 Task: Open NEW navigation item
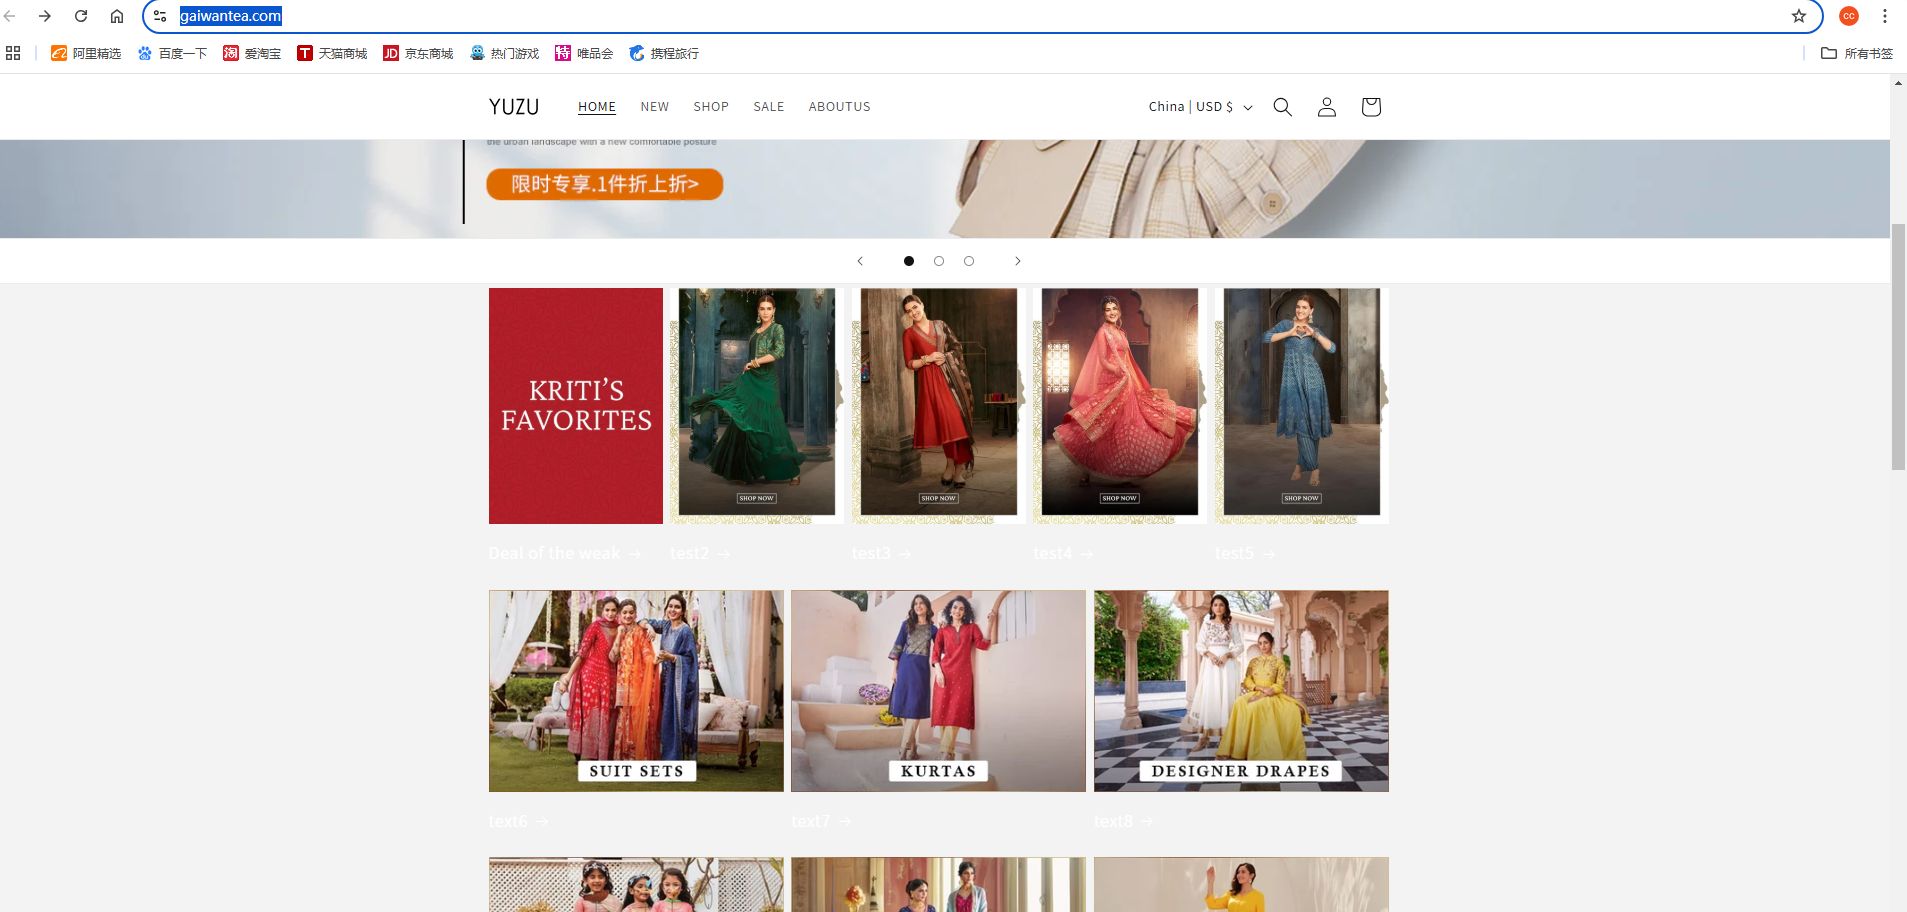click(x=655, y=107)
